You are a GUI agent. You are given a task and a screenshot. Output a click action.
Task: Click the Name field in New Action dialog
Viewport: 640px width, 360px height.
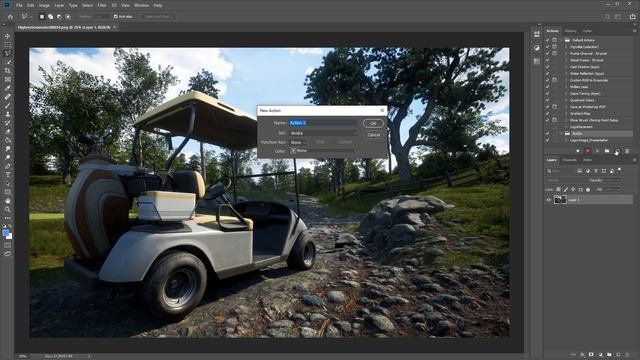pyautogui.click(x=323, y=123)
